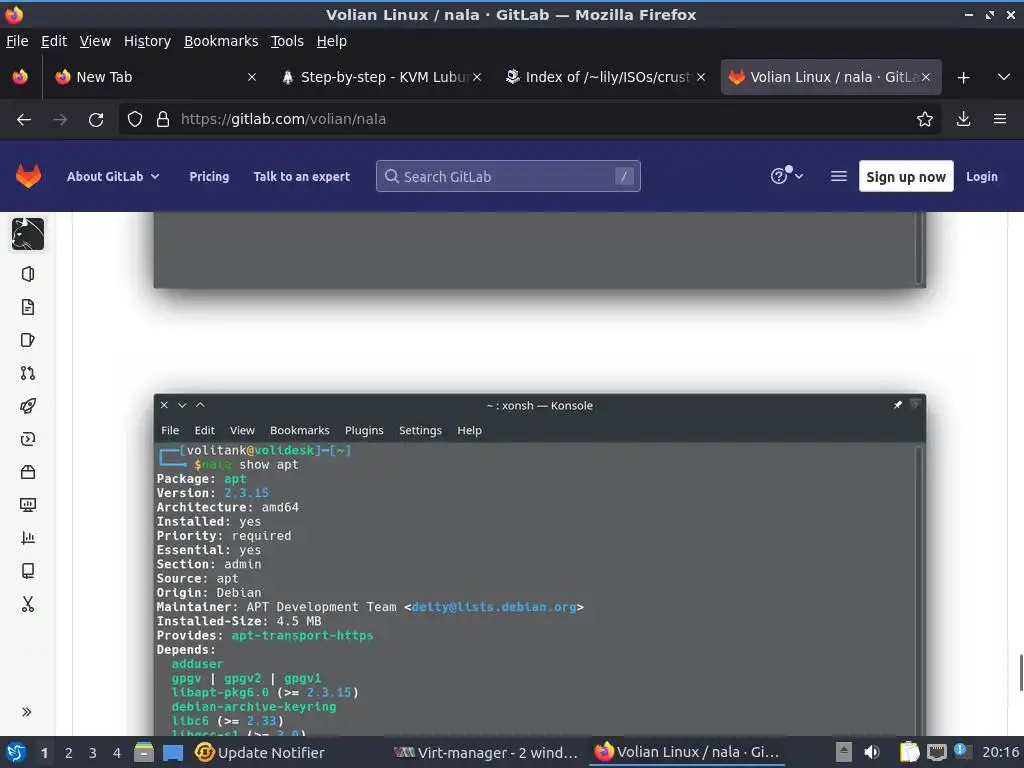Open Firefox View pinned tab icon
Viewport: 1024px width, 768px height.
tap(20, 77)
